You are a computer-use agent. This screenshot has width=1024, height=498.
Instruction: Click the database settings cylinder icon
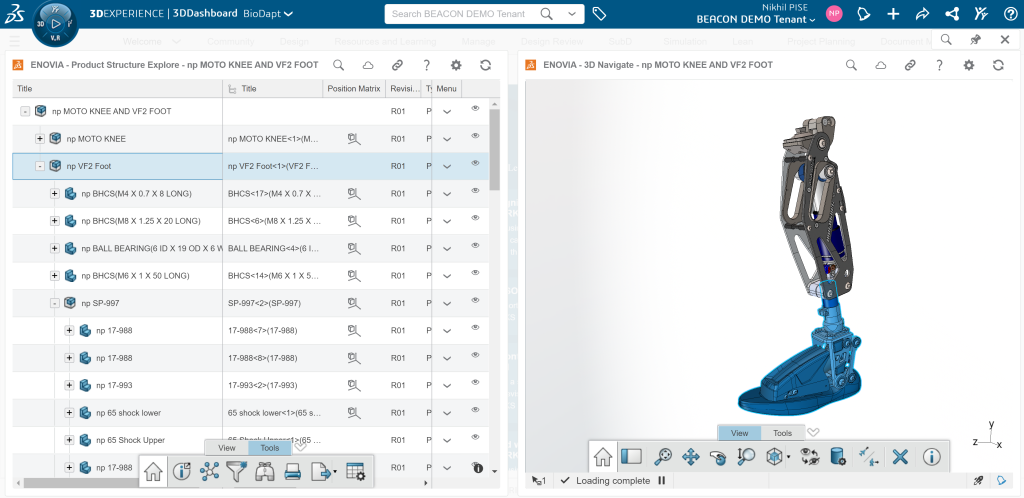click(x=838, y=456)
